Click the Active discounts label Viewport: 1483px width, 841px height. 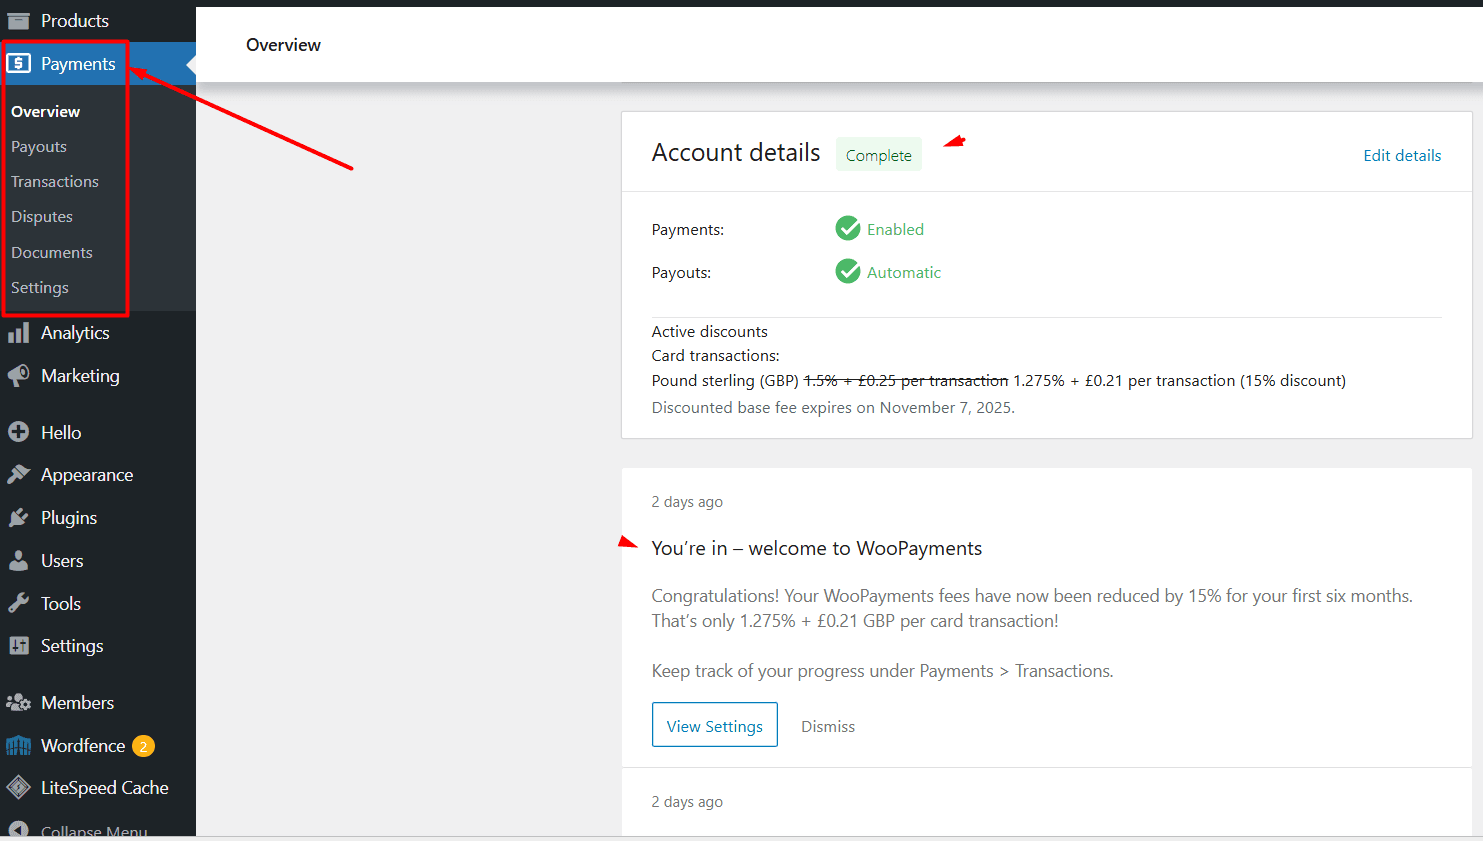[710, 332]
